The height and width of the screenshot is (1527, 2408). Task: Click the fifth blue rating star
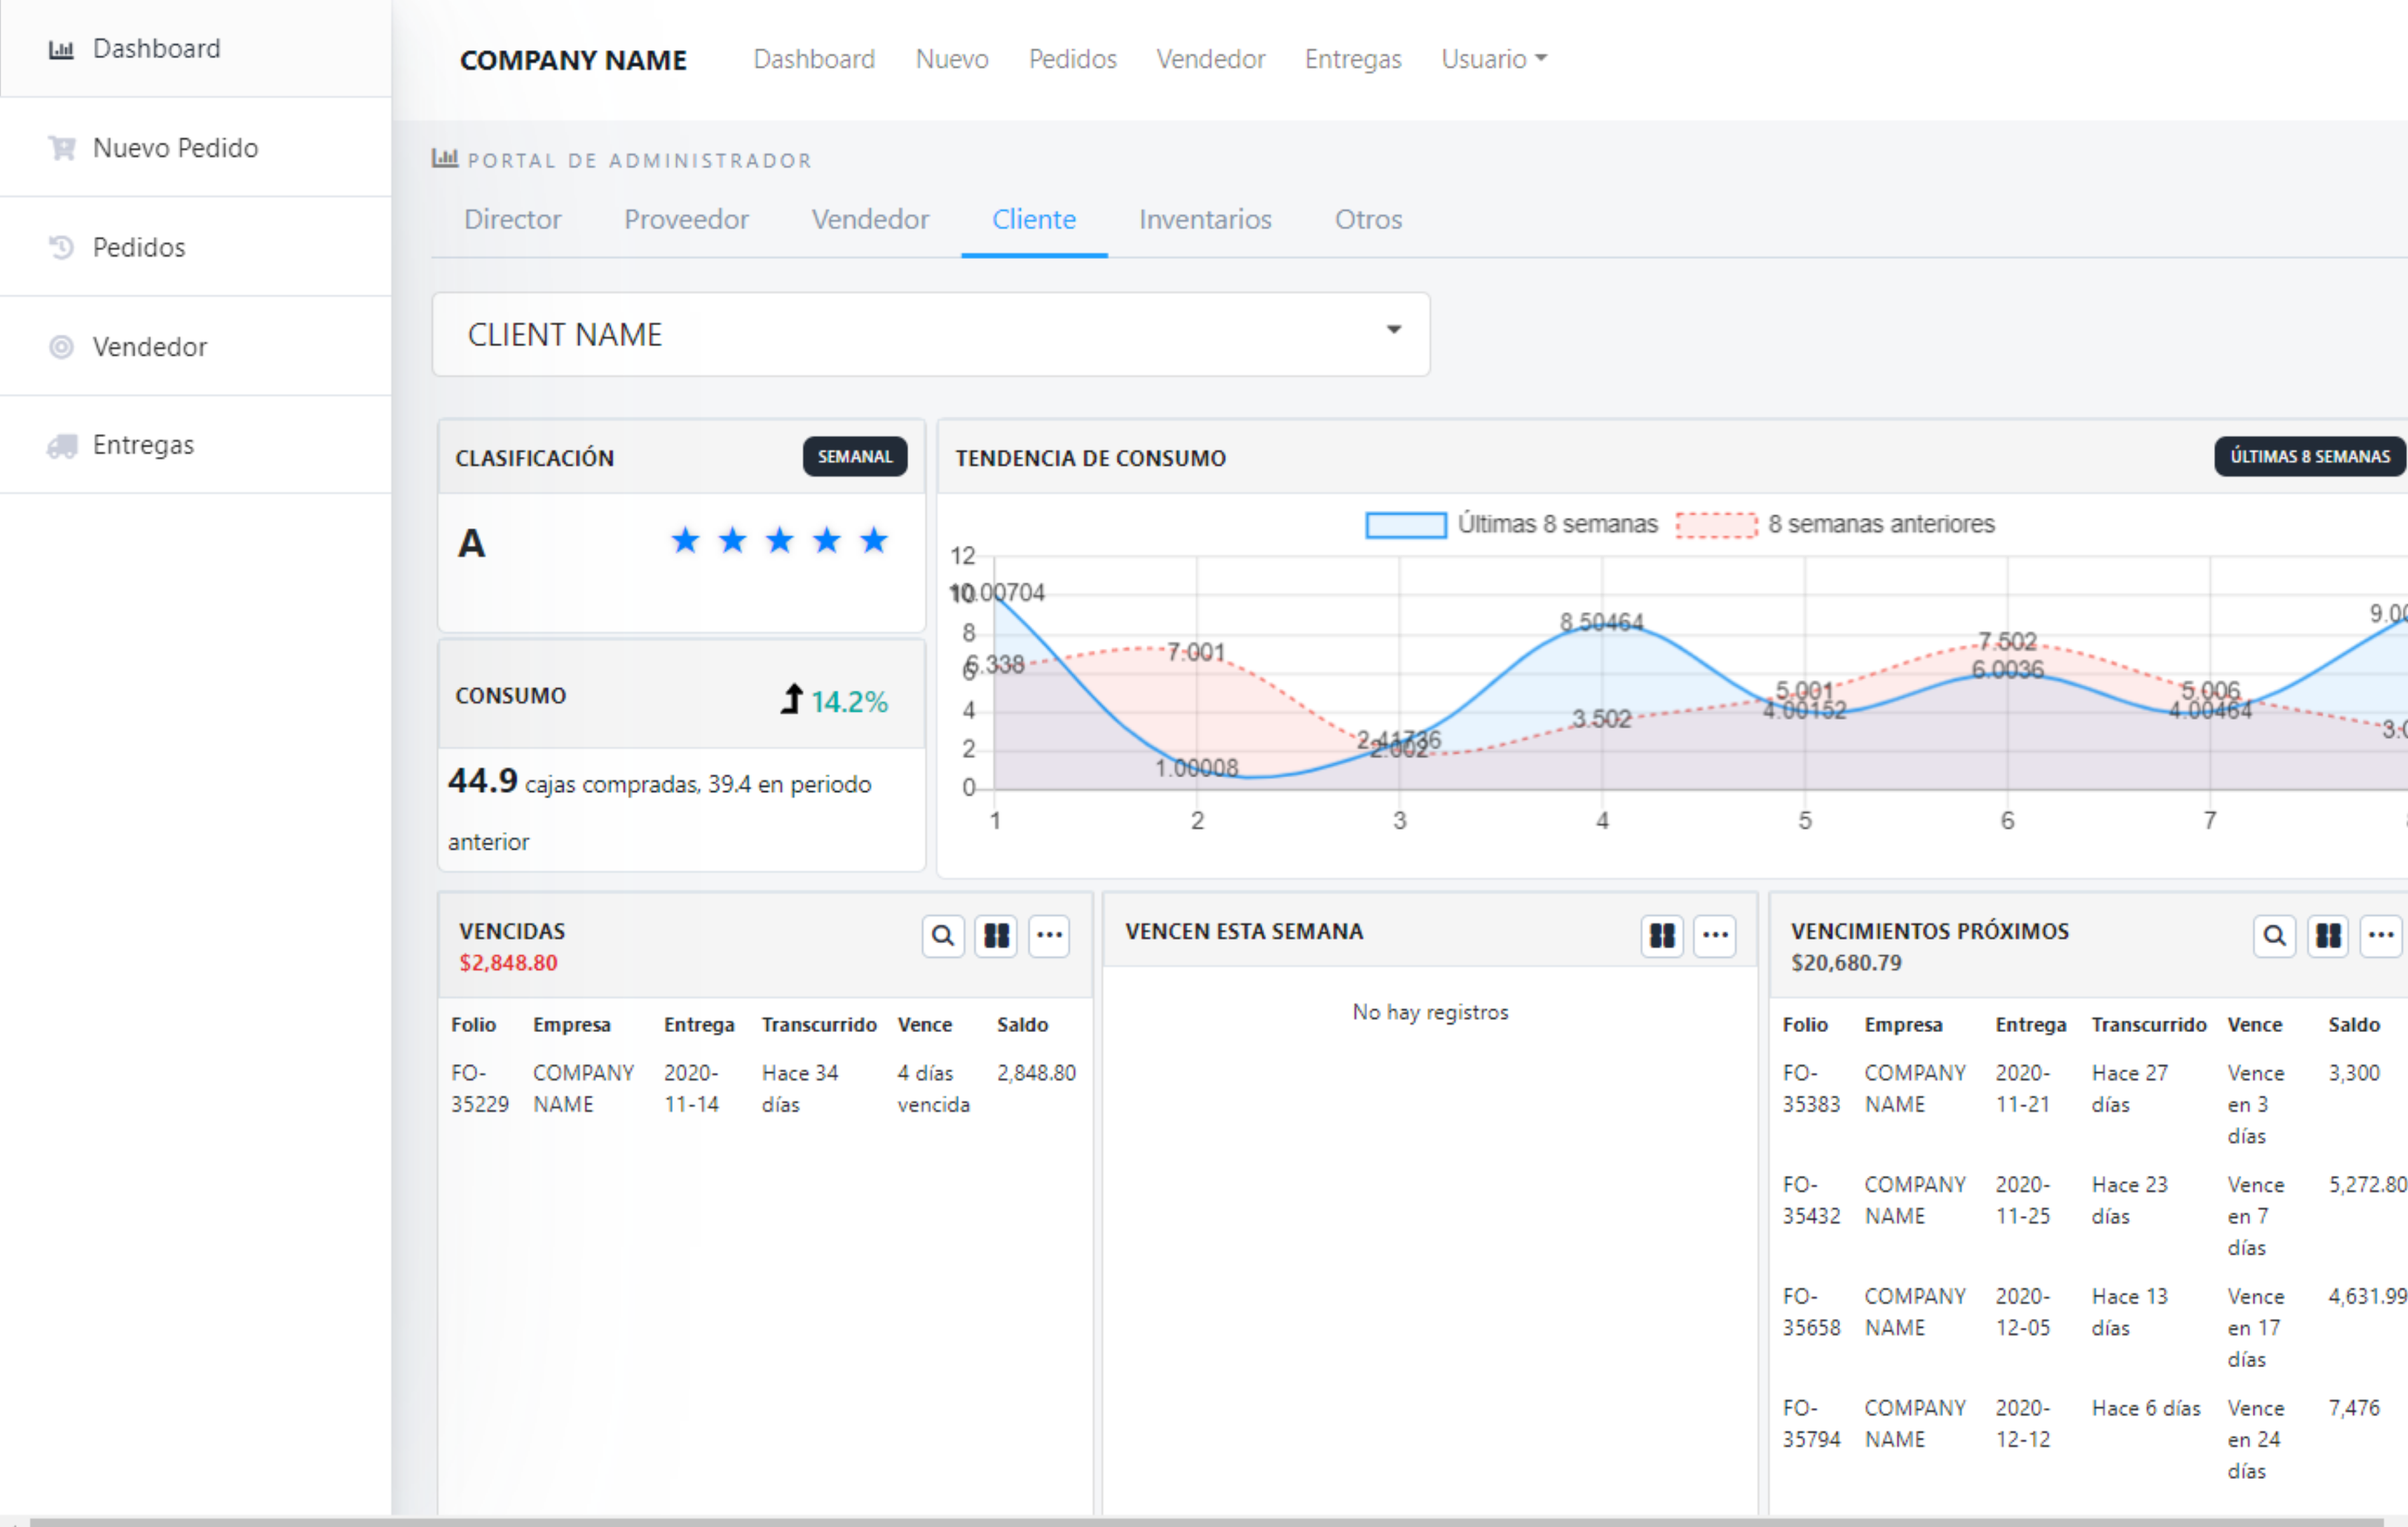coord(874,541)
